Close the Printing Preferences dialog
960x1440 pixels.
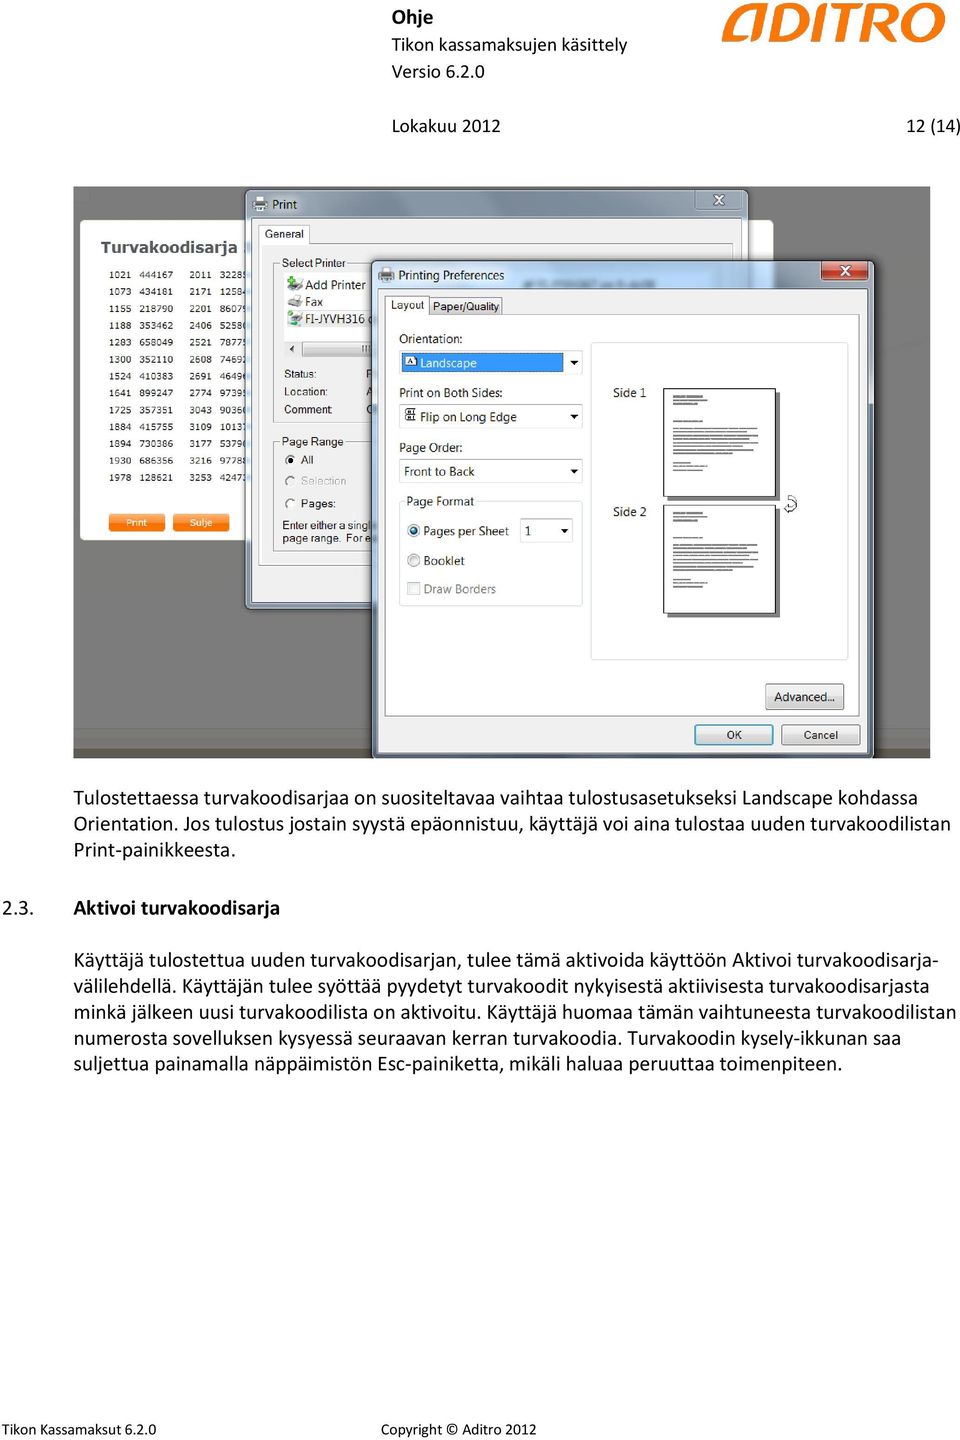(x=845, y=271)
